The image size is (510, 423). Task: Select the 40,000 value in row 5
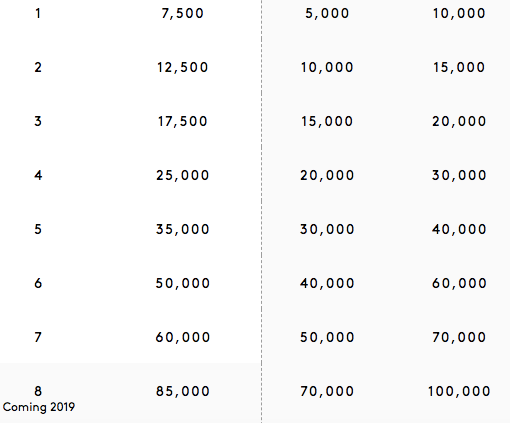(x=459, y=230)
